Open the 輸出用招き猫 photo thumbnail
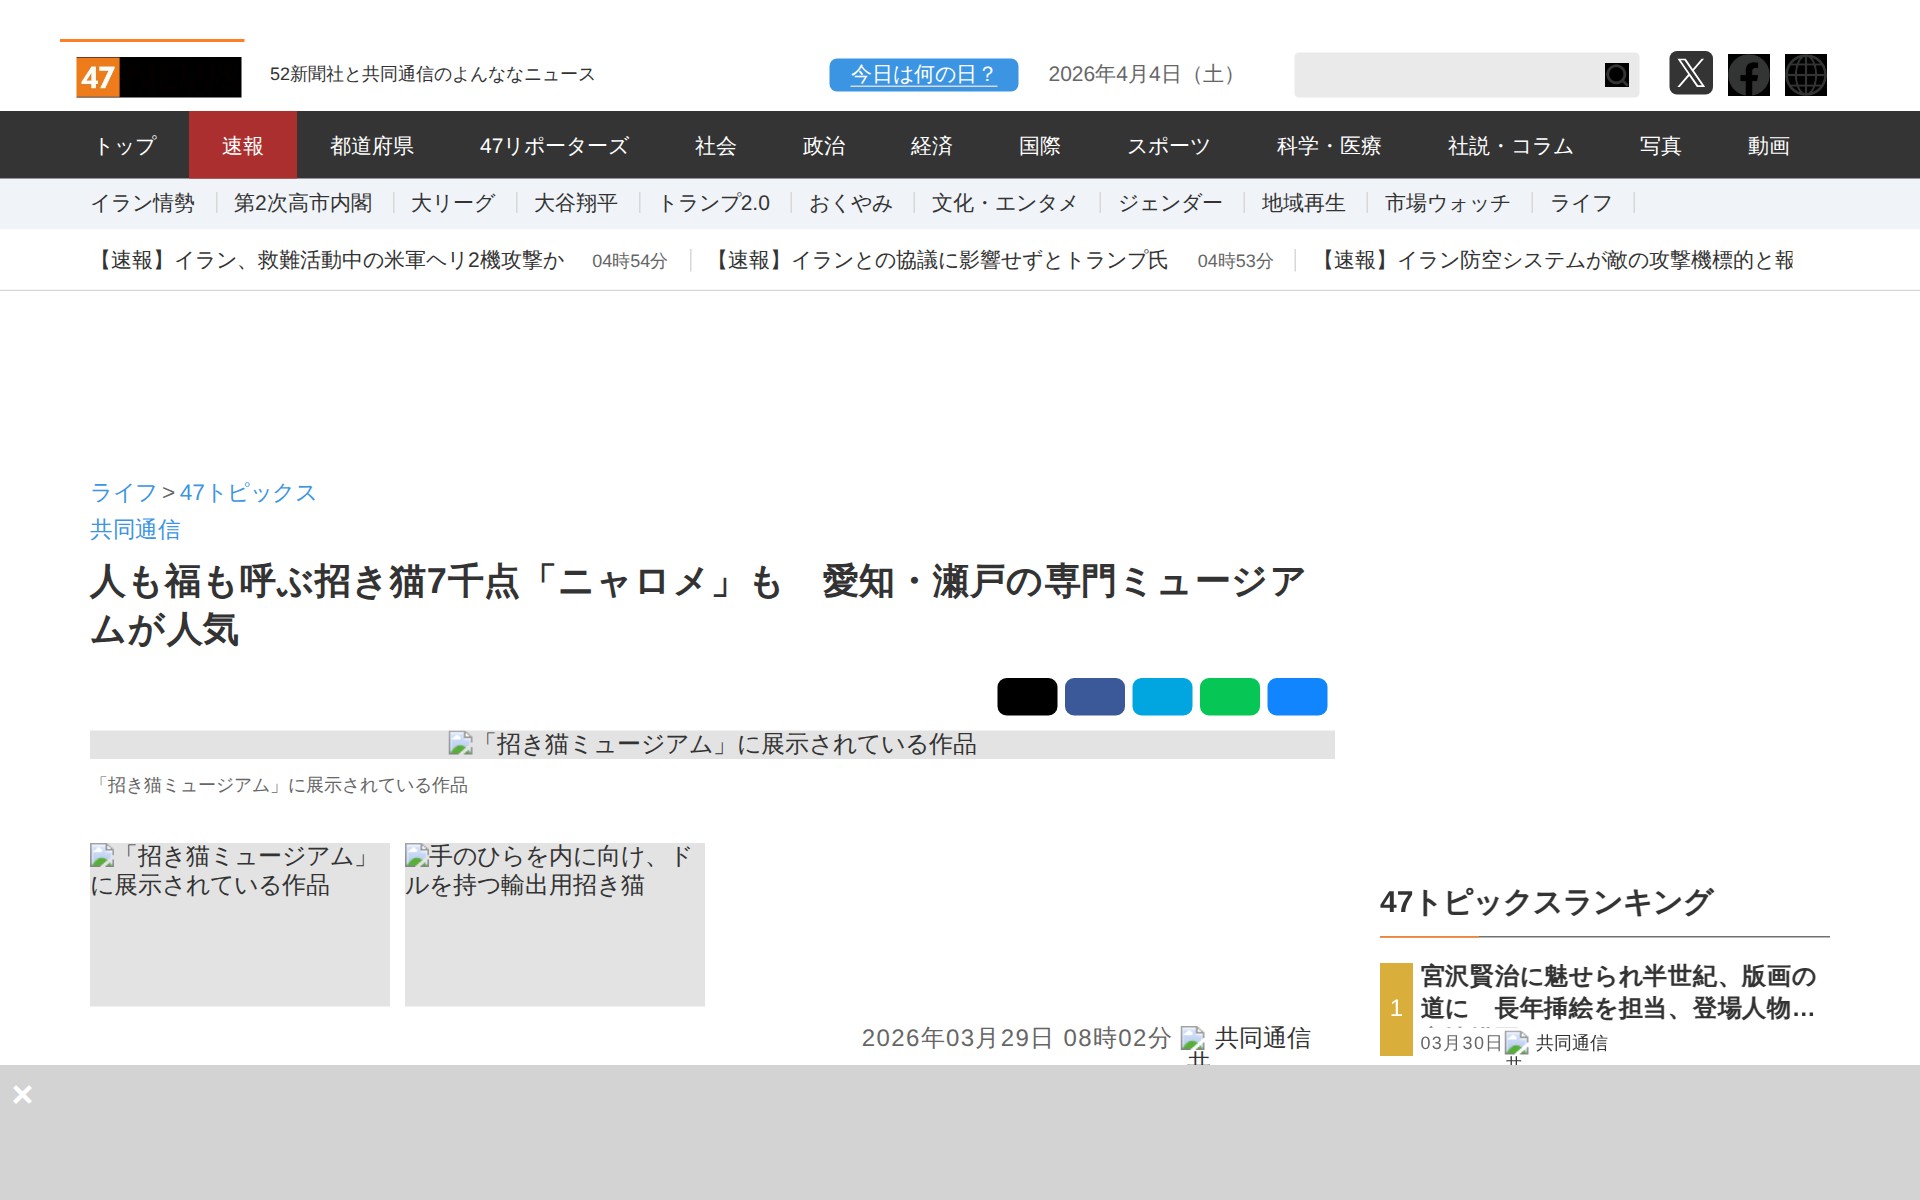The width and height of the screenshot is (1920, 1200). [554, 924]
